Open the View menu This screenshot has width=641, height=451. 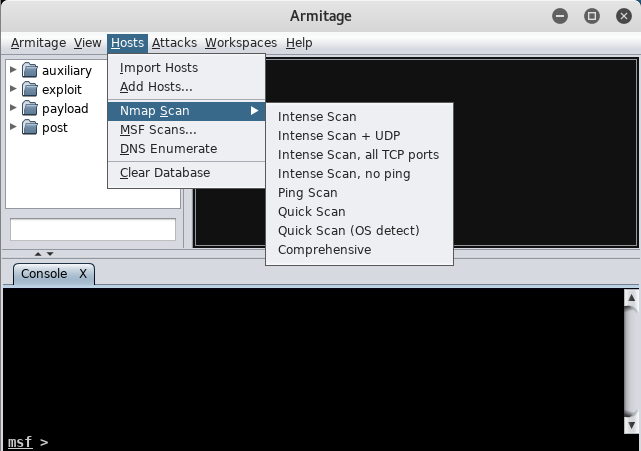87,43
